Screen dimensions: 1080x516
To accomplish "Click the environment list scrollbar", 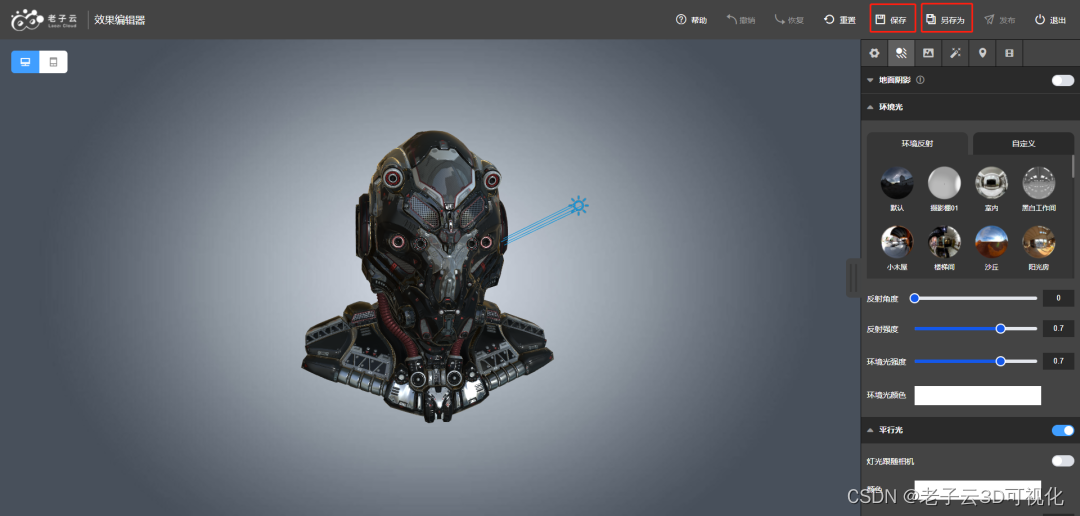I will [1072, 167].
